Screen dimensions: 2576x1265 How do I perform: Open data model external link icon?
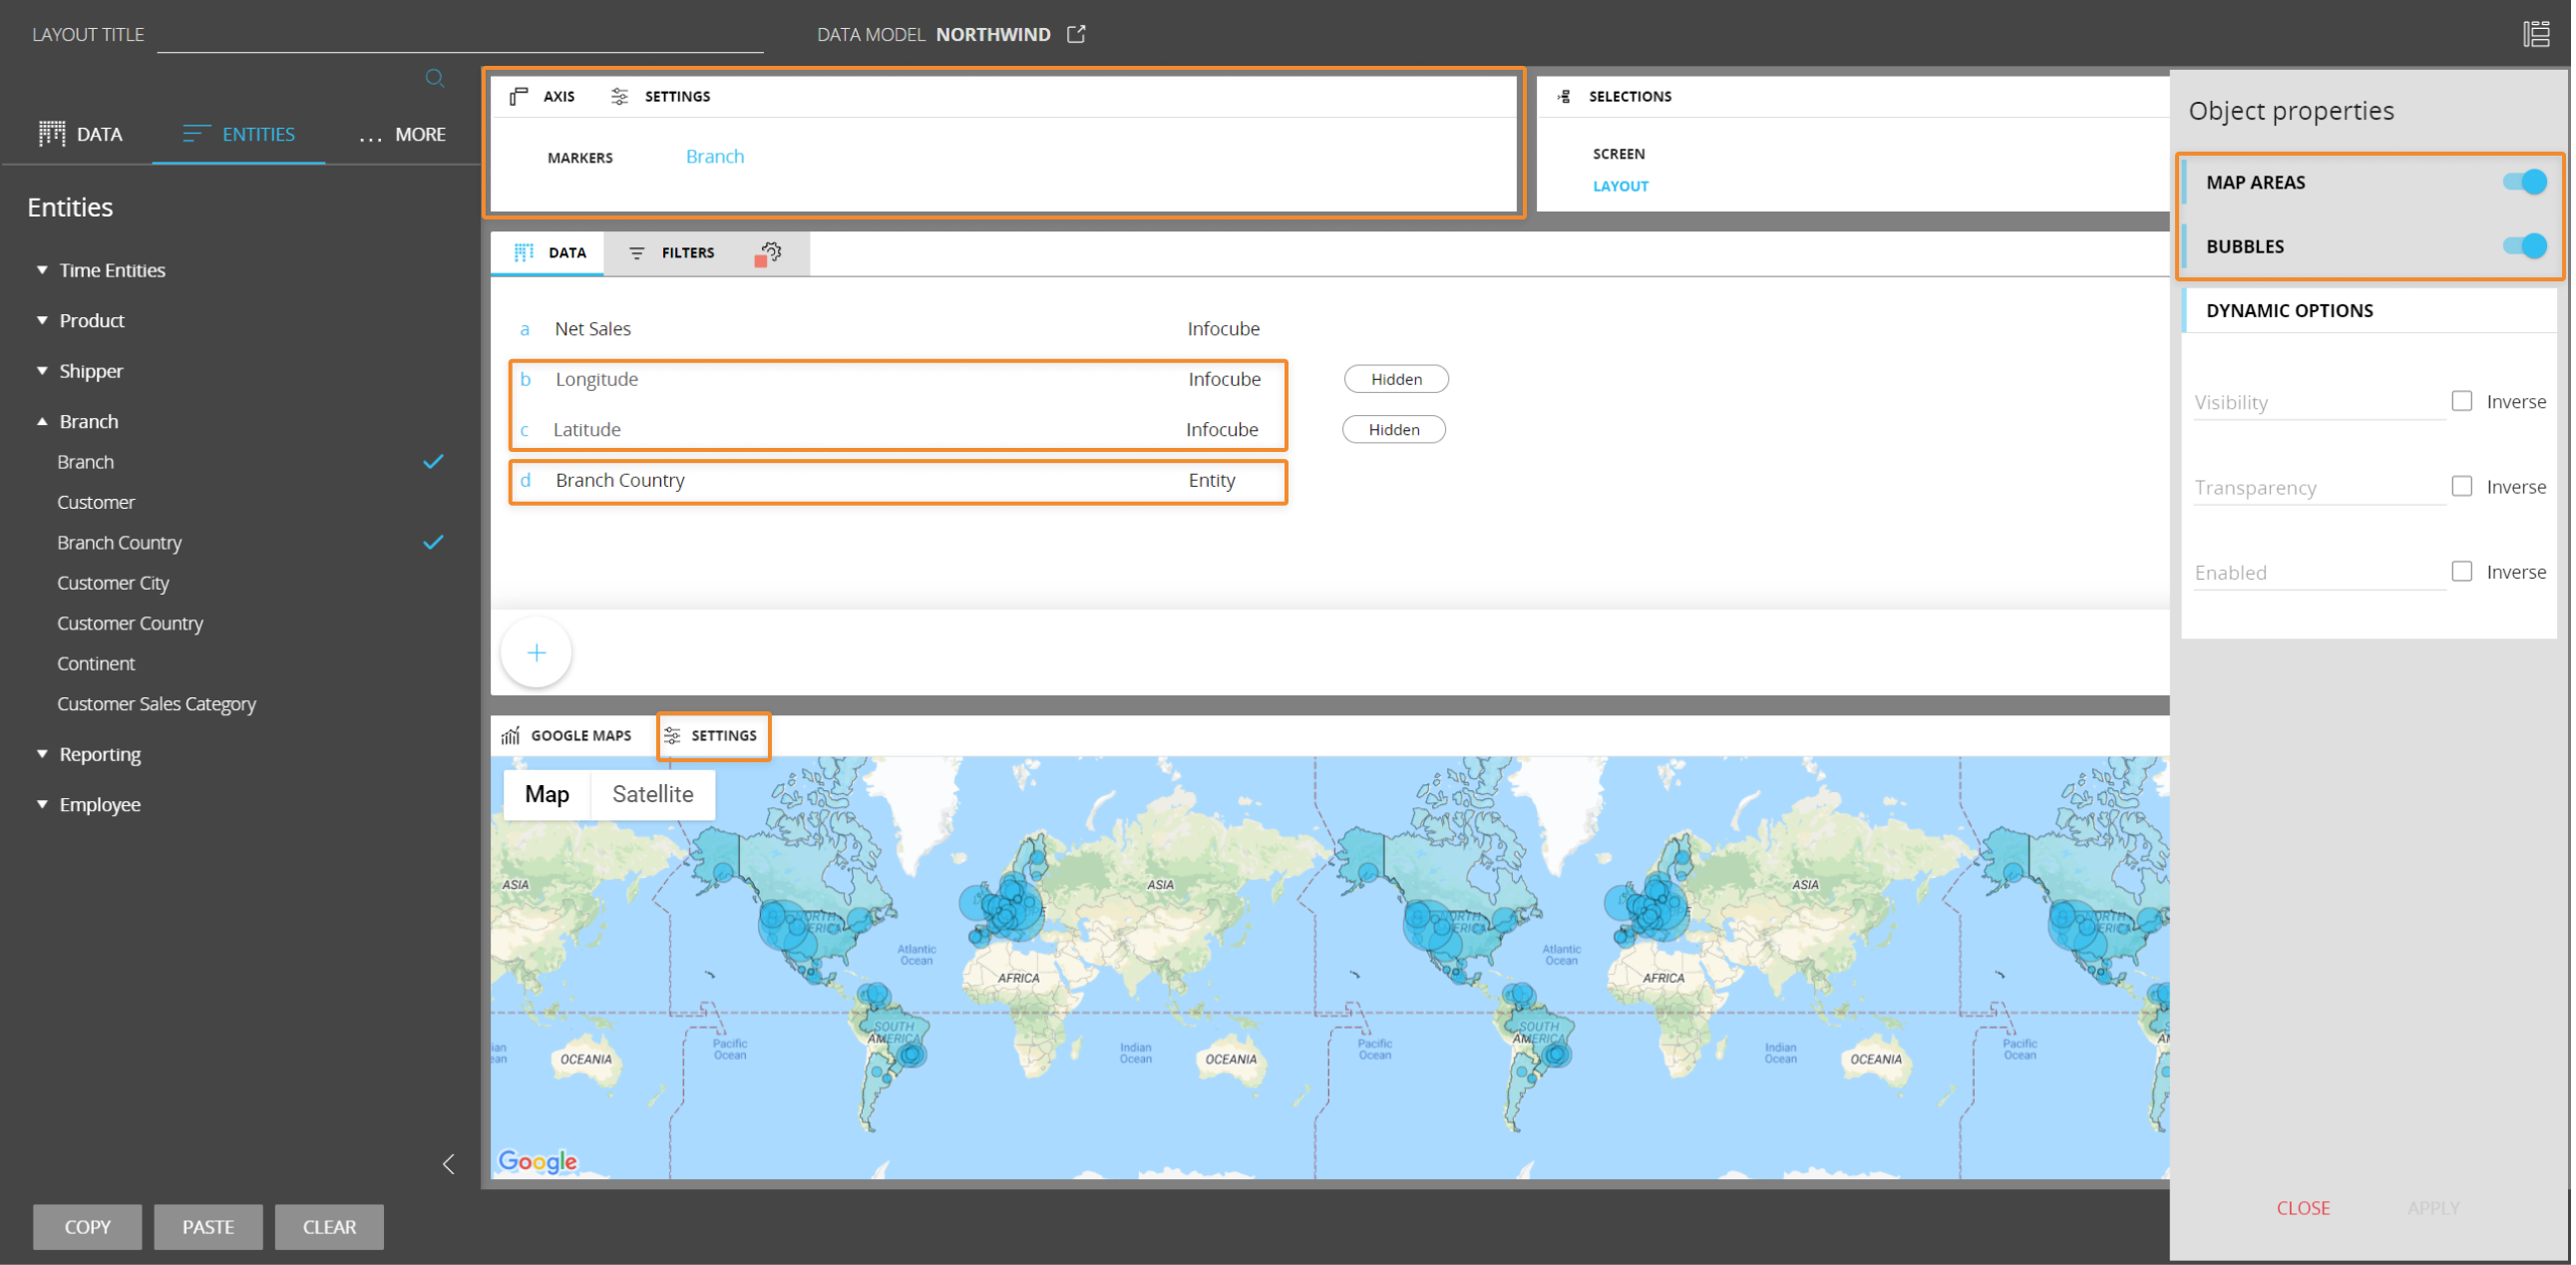tap(1076, 34)
